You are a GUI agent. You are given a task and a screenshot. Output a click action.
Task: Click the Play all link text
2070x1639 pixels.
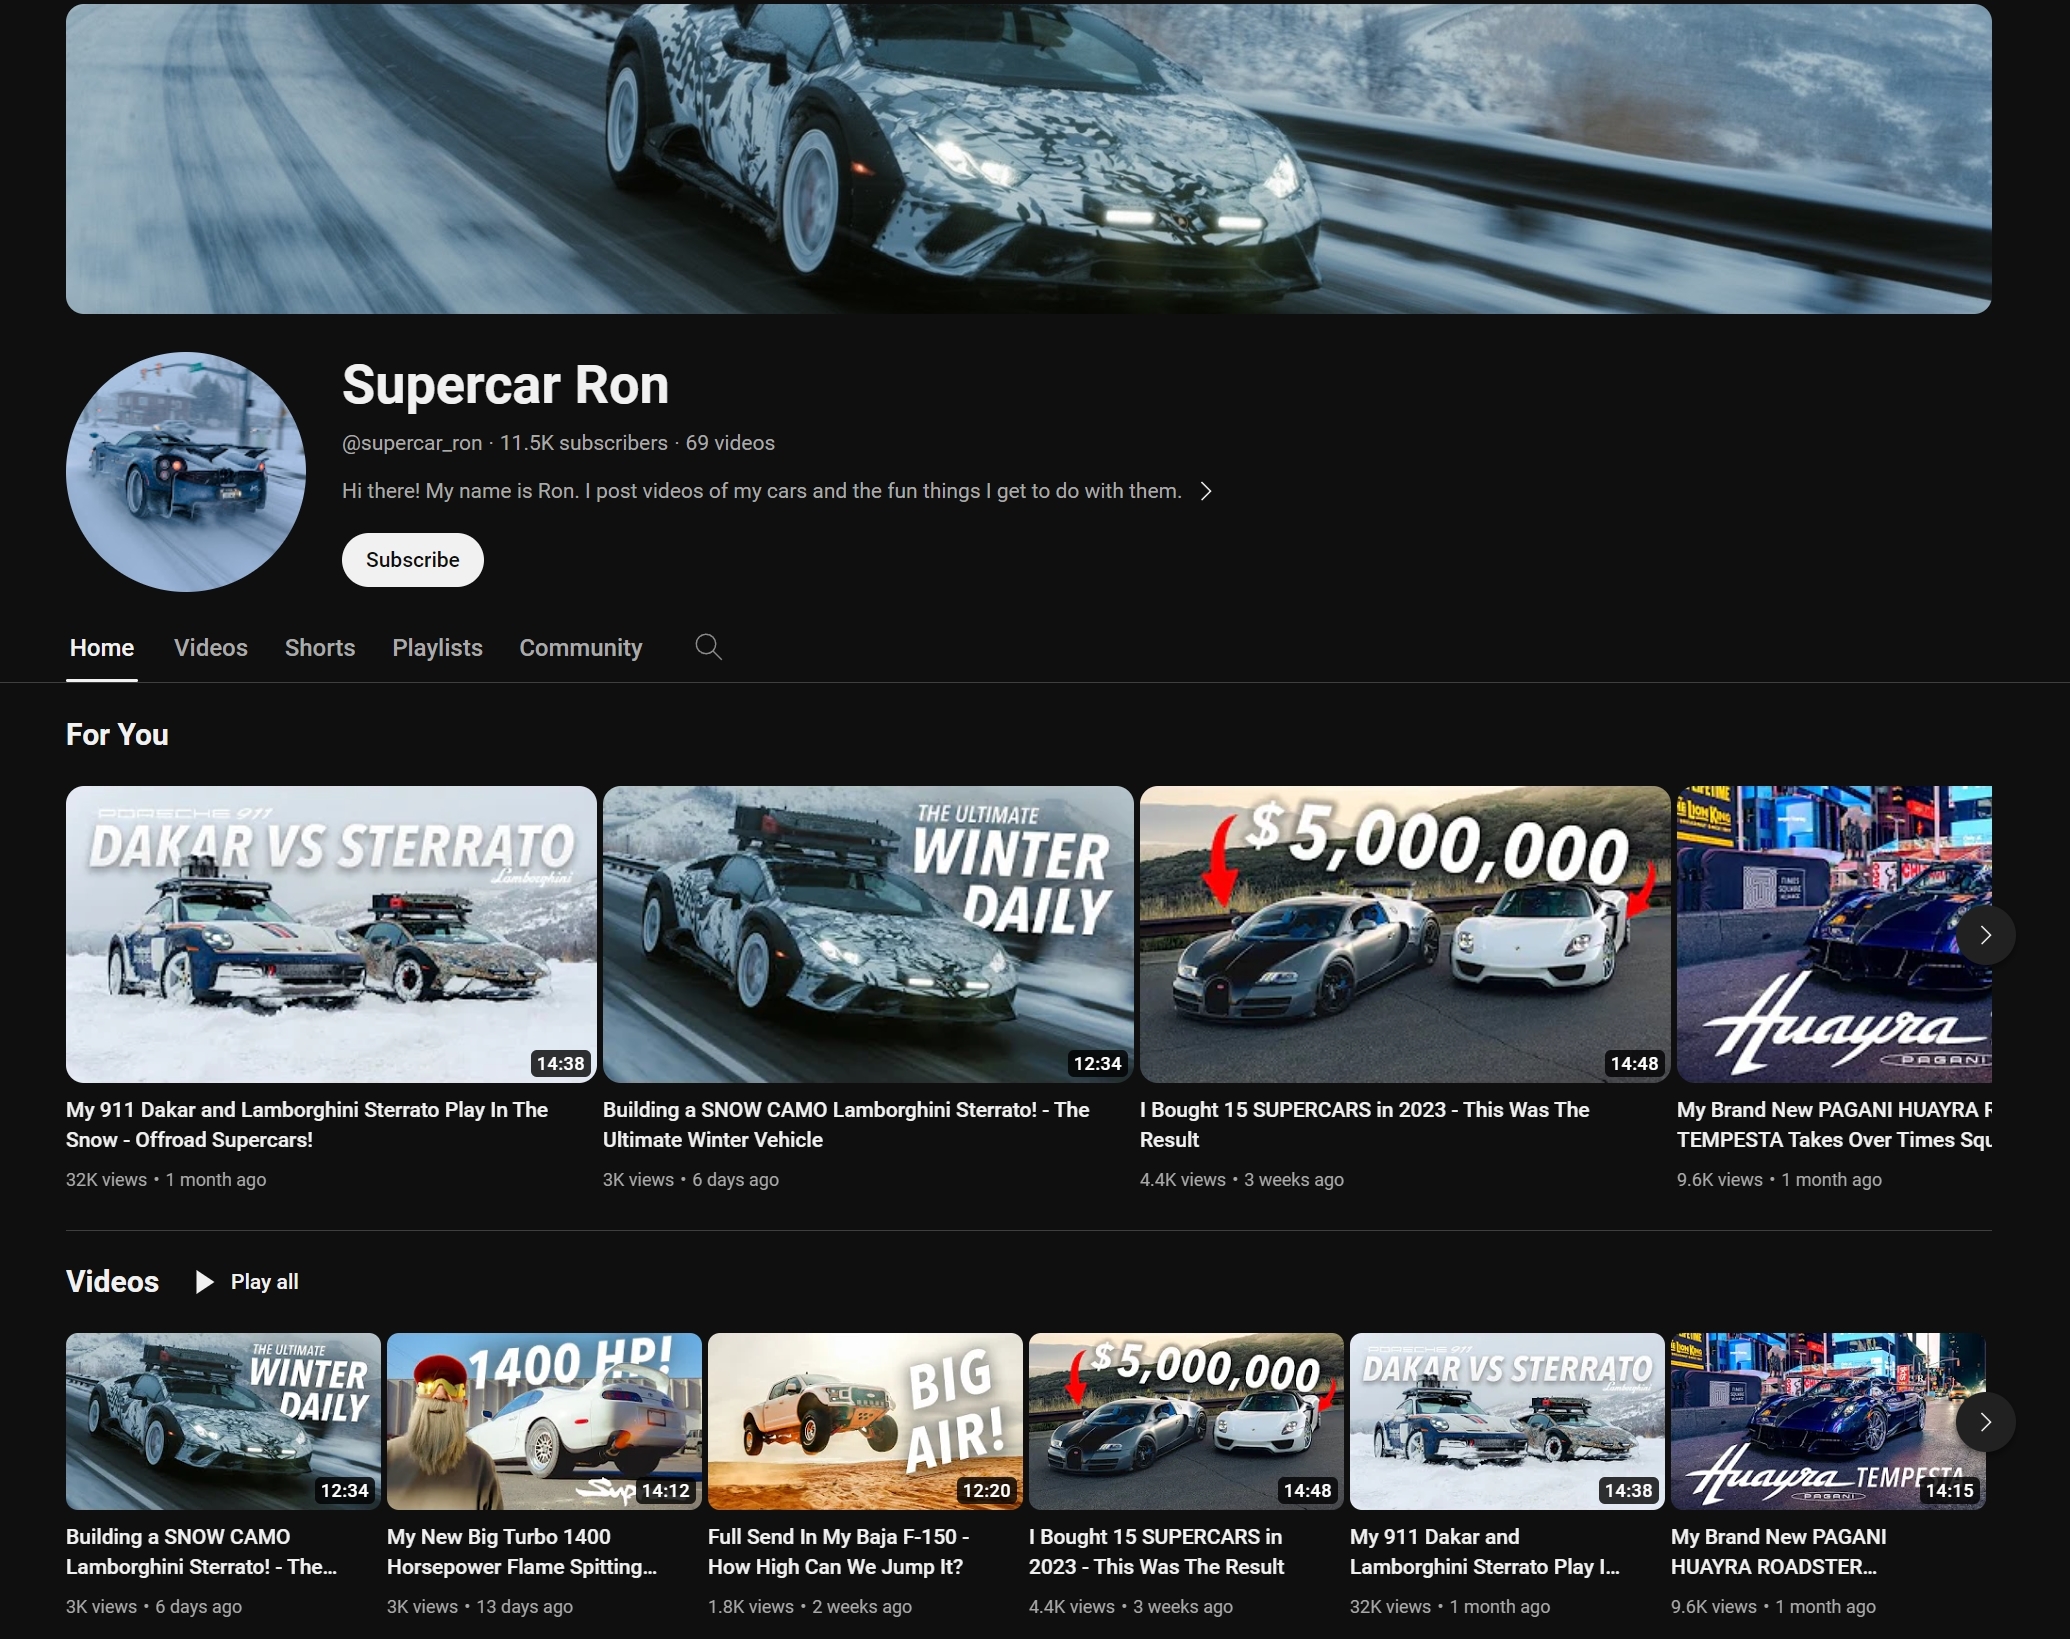click(264, 1282)
